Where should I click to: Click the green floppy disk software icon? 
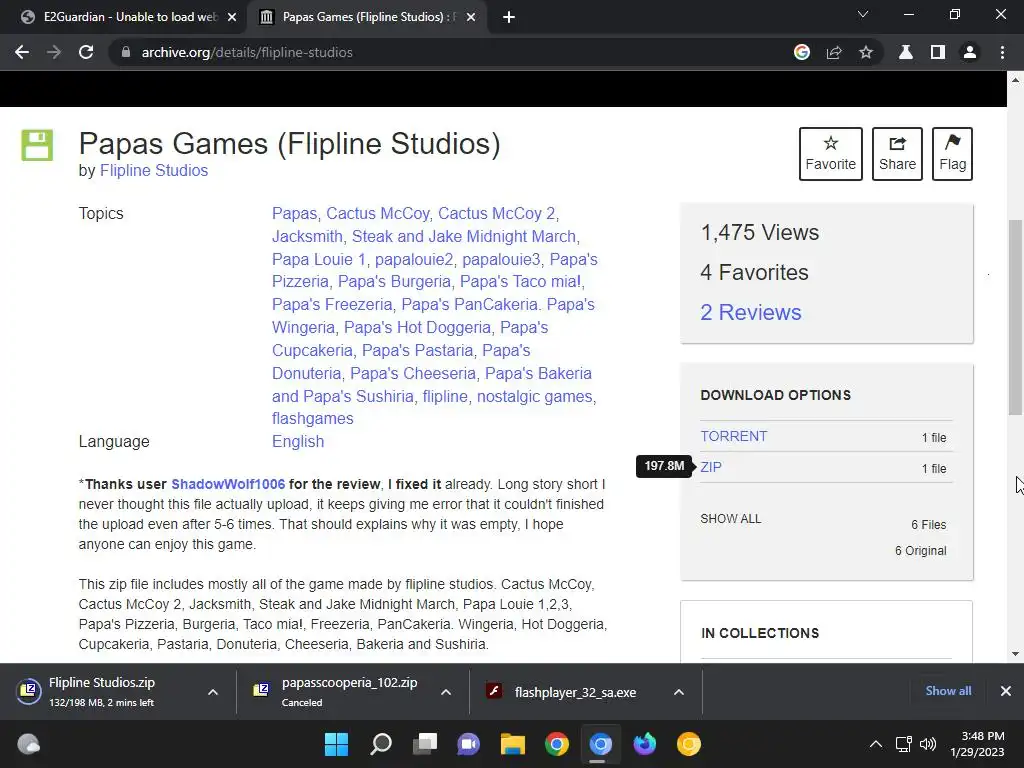coord(37,145)
